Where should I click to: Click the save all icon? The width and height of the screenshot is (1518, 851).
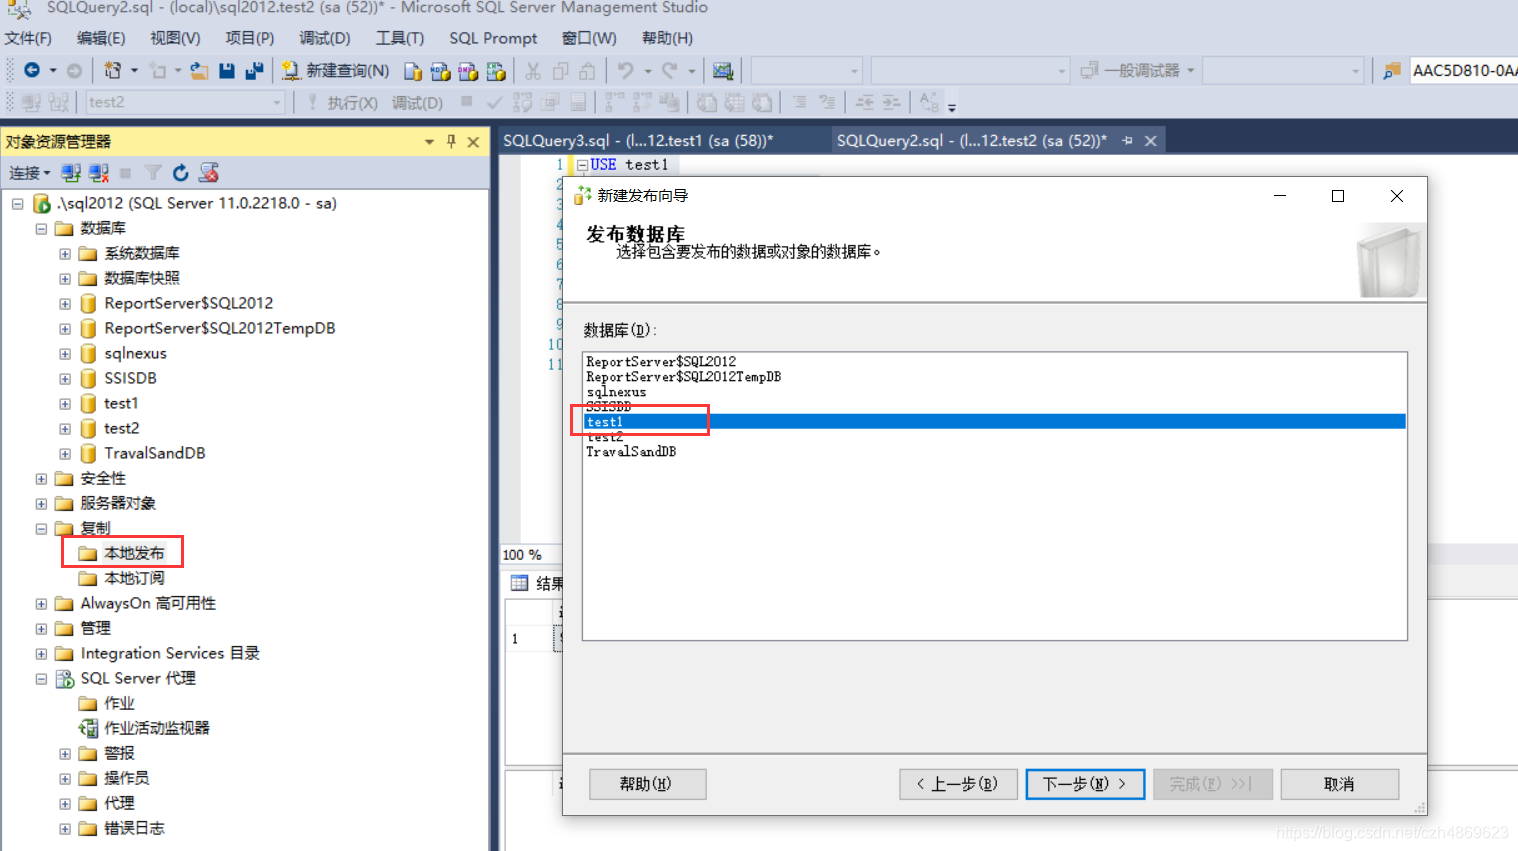coord(254,70)
